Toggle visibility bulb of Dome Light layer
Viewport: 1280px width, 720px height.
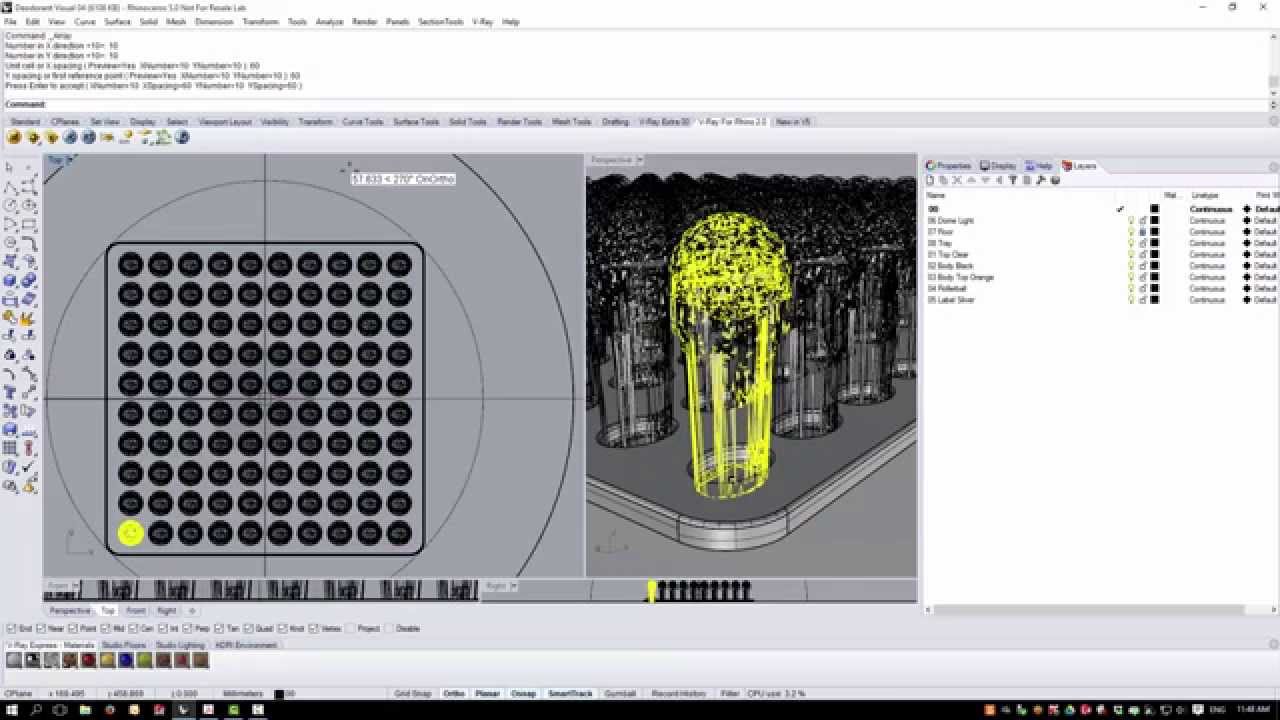click(1132, 221)
